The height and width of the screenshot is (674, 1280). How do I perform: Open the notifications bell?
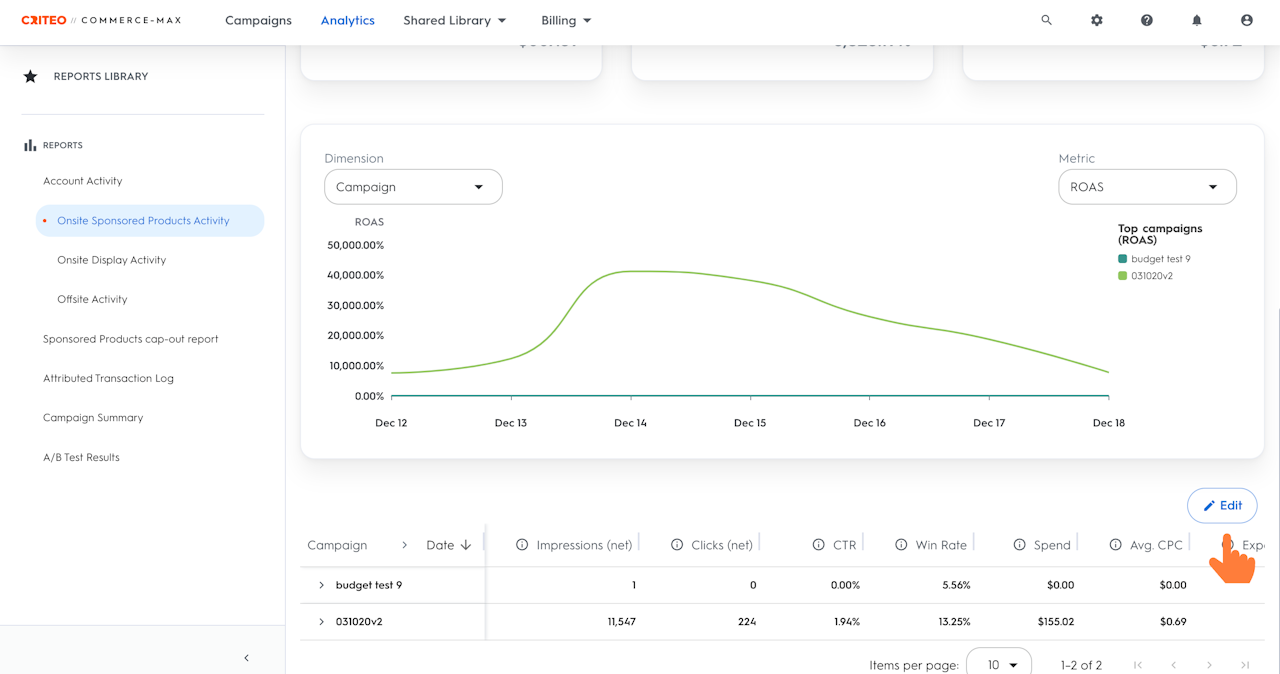click(x=1196, y=20)
